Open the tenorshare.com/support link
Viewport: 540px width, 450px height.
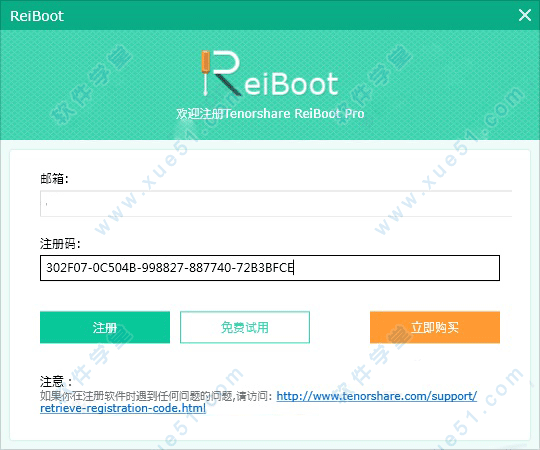coord(376,396)
